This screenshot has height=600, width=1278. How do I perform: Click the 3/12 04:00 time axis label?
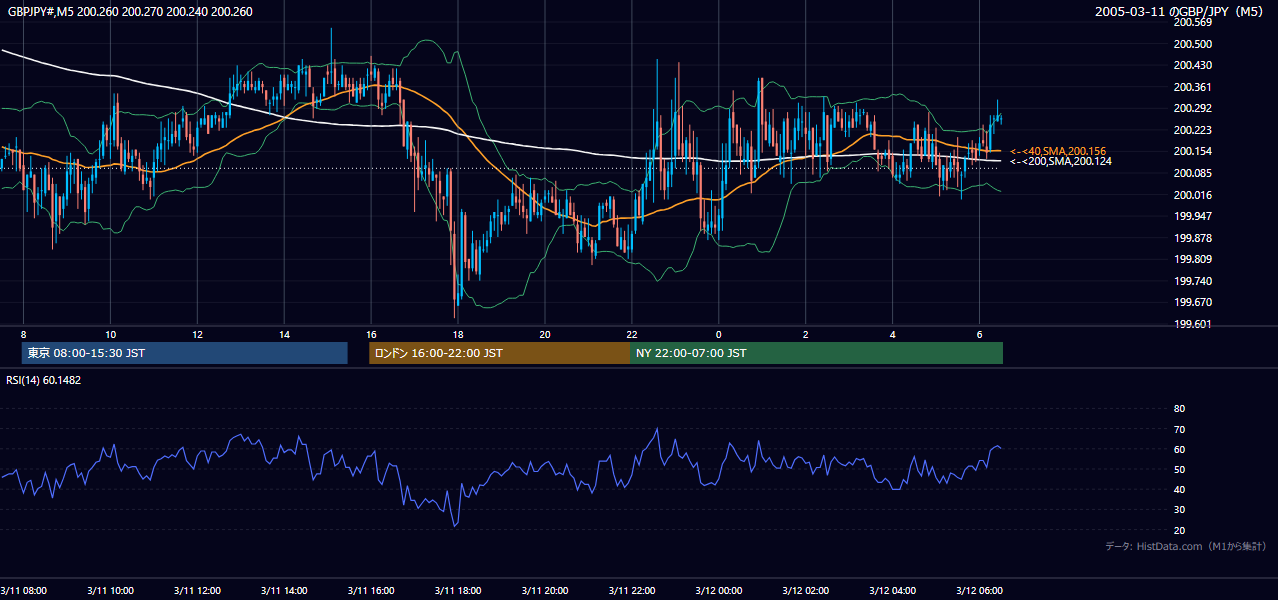893,590
